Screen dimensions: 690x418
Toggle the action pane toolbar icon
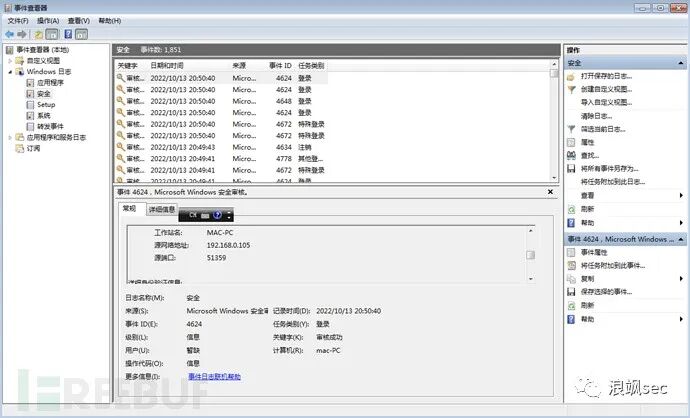click(81, 34)
